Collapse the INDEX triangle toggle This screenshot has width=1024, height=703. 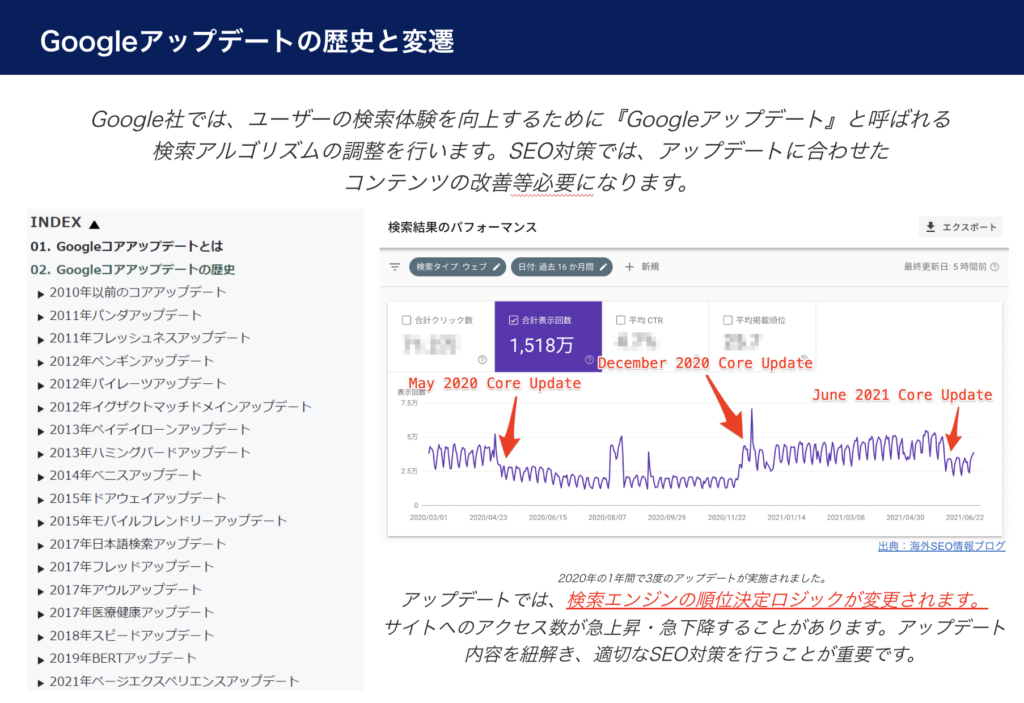[x=94, y=224]
